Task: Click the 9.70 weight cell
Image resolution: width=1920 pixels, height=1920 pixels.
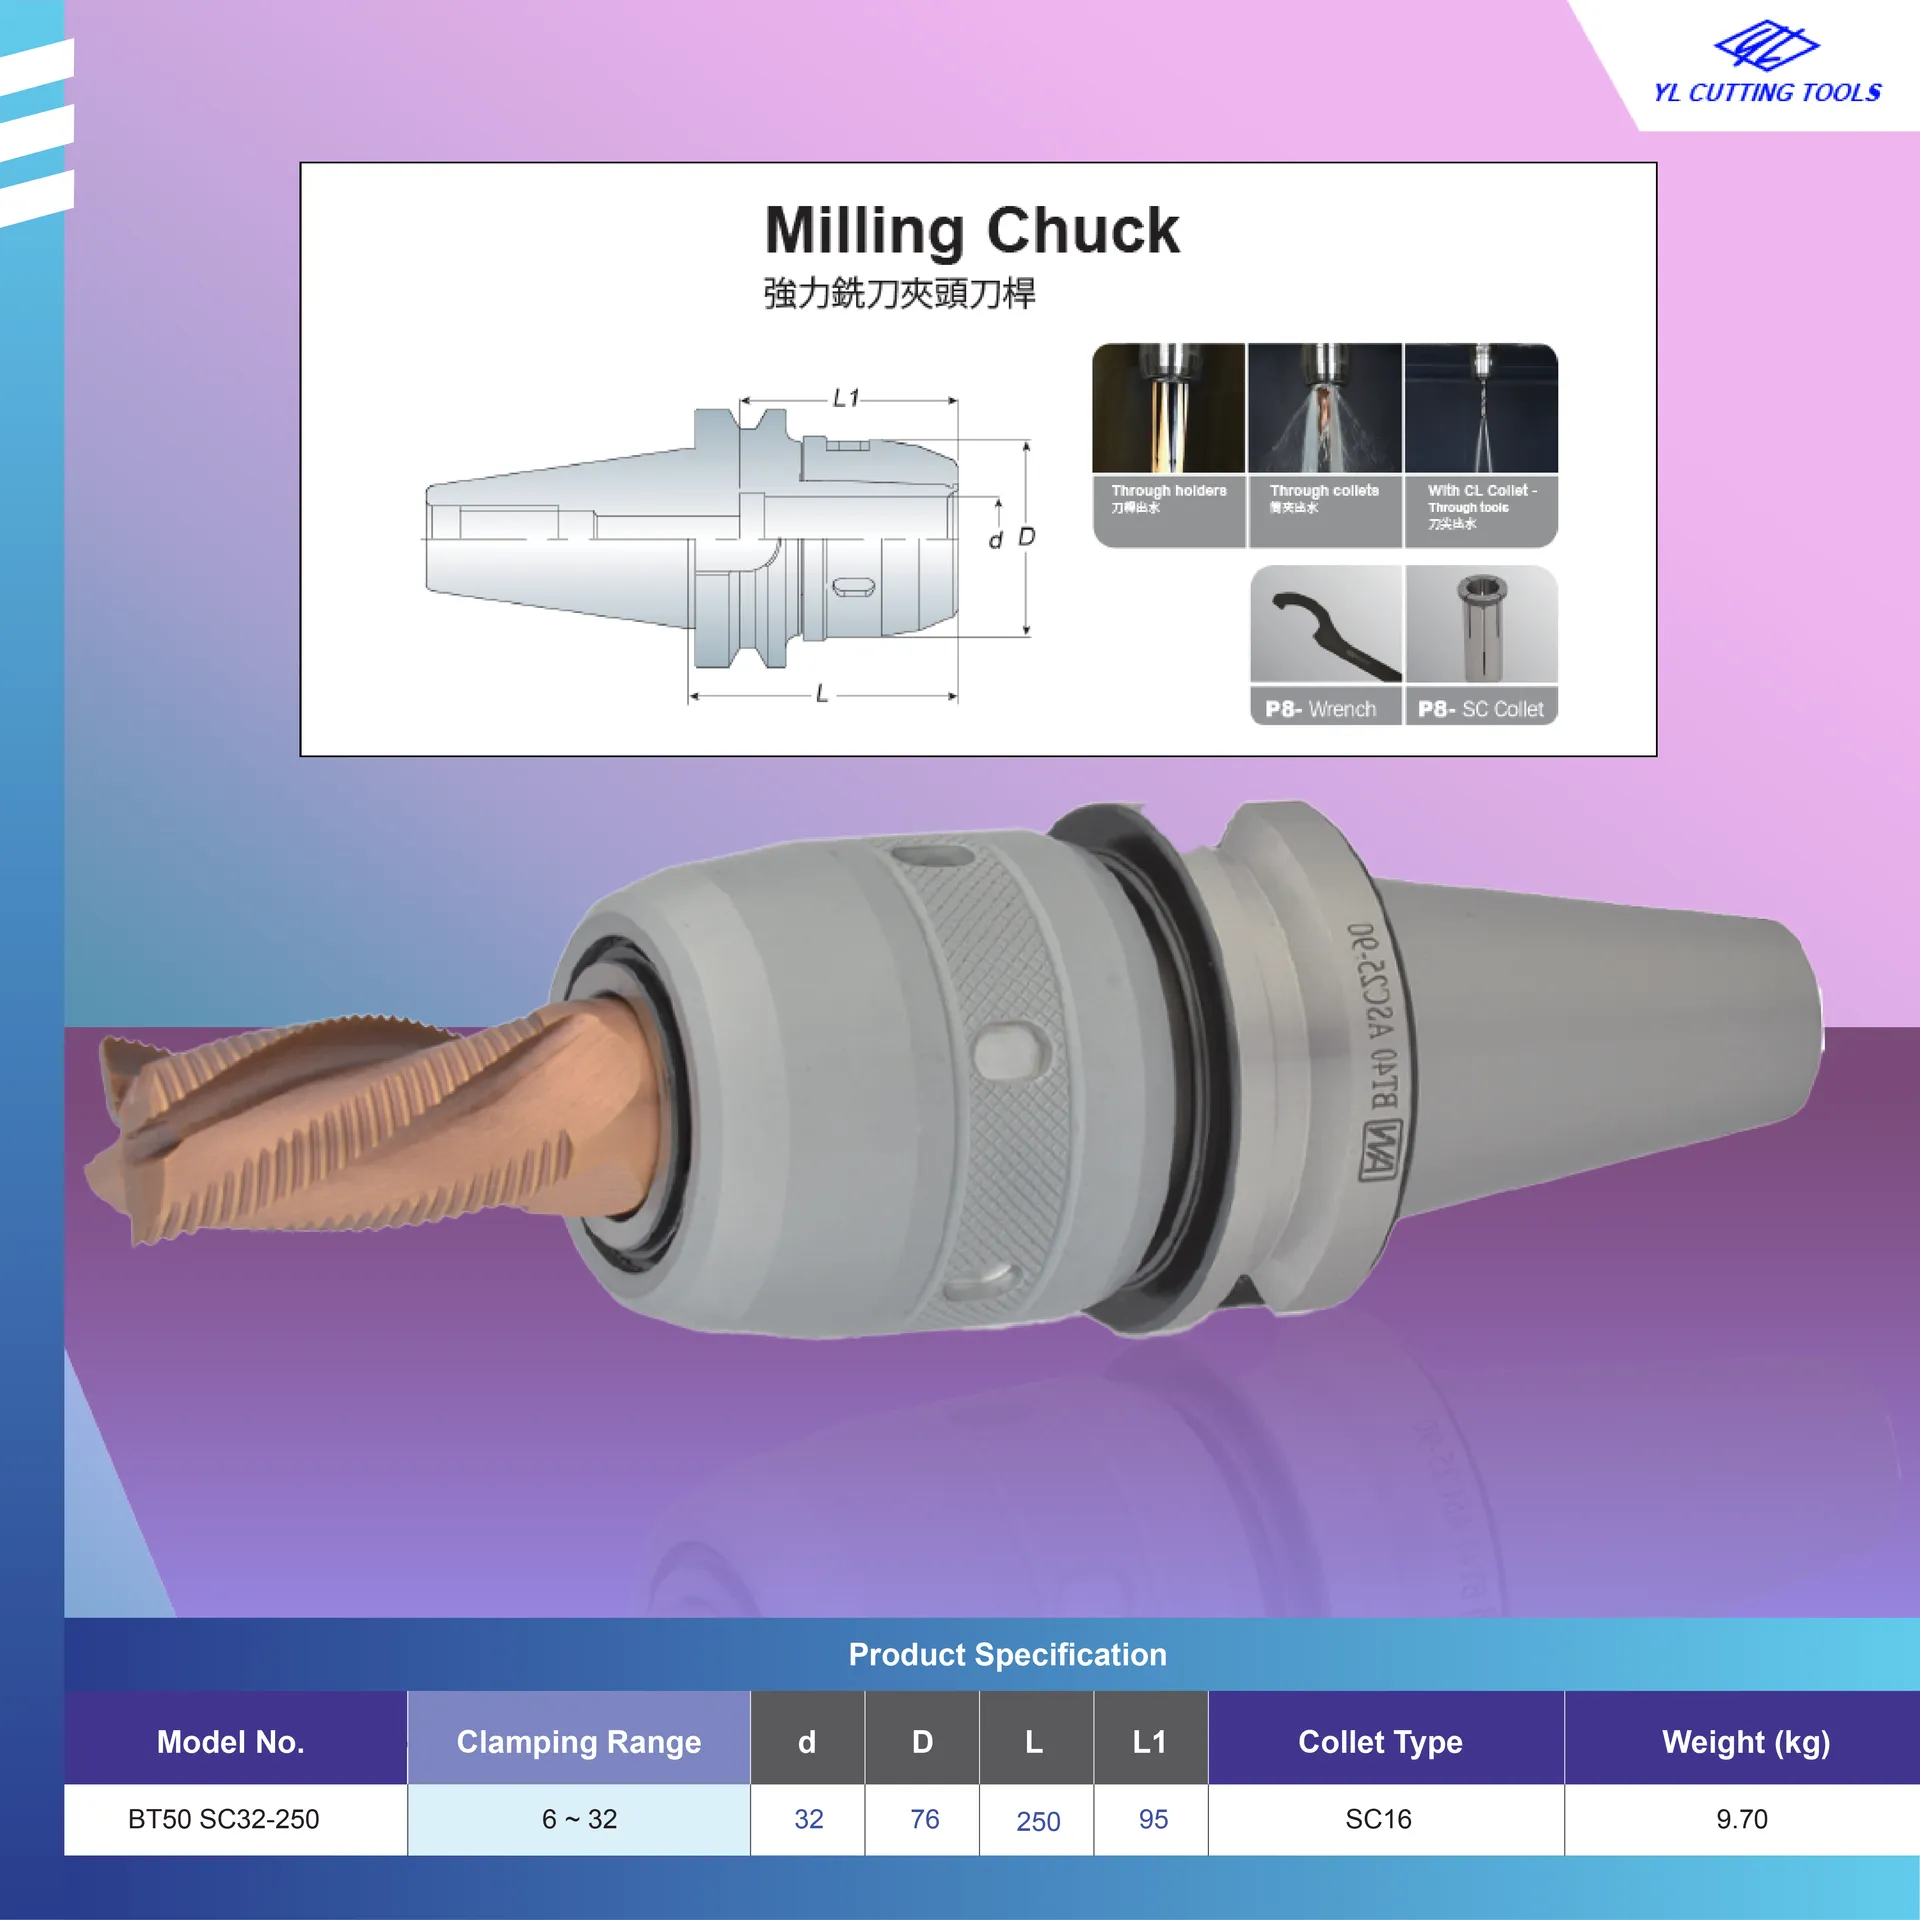Action: (1743, 1820)
